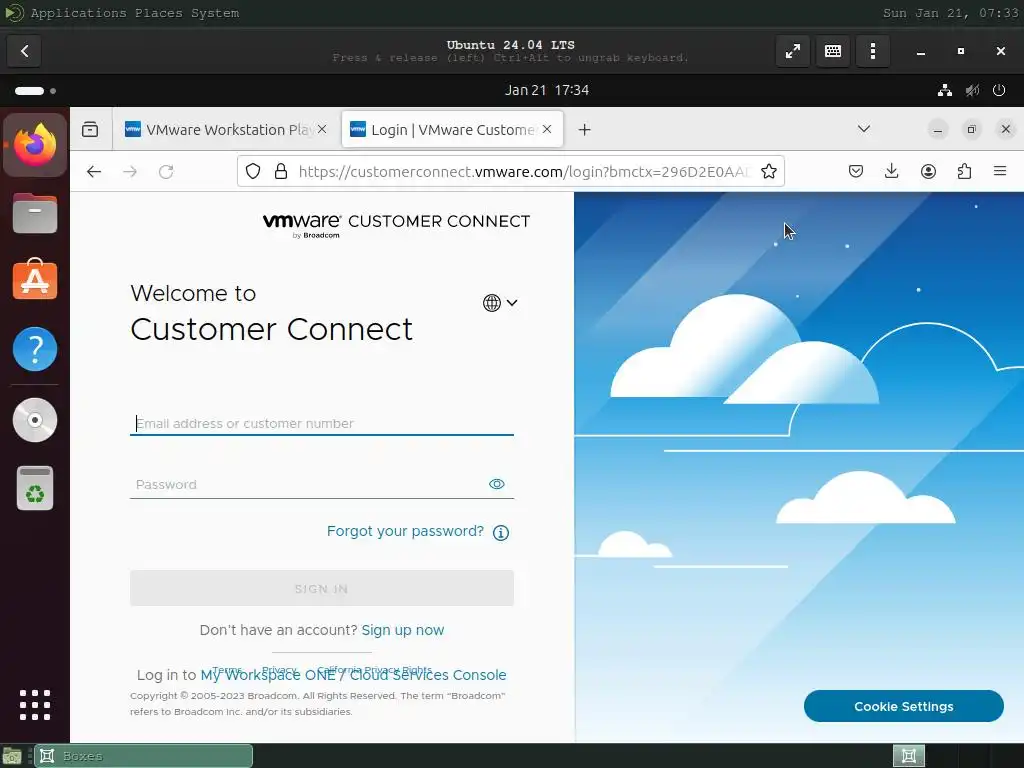Open the Trash icon in the dock
The width and height of the screenshot is (1024, 768).
click(35, 488)
